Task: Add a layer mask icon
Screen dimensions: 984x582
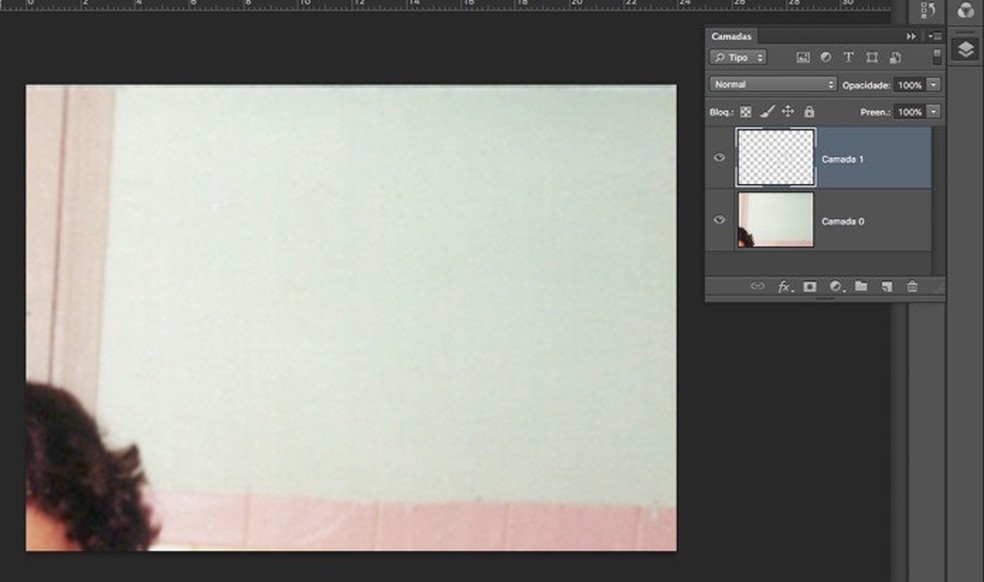Action: [x=810, y=286]
